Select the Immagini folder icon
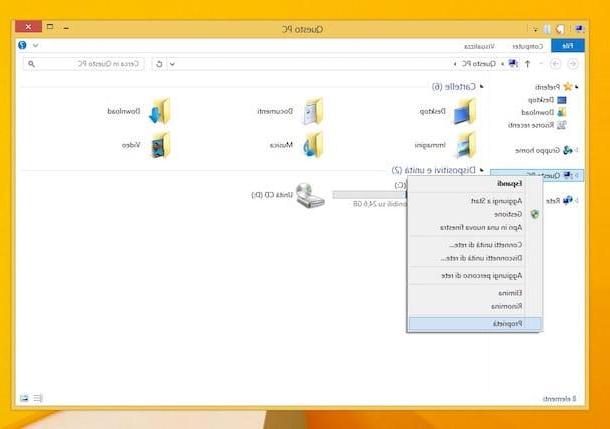Image resolution: width=610 pixels, height=429 pixels. tap(466, 145)
